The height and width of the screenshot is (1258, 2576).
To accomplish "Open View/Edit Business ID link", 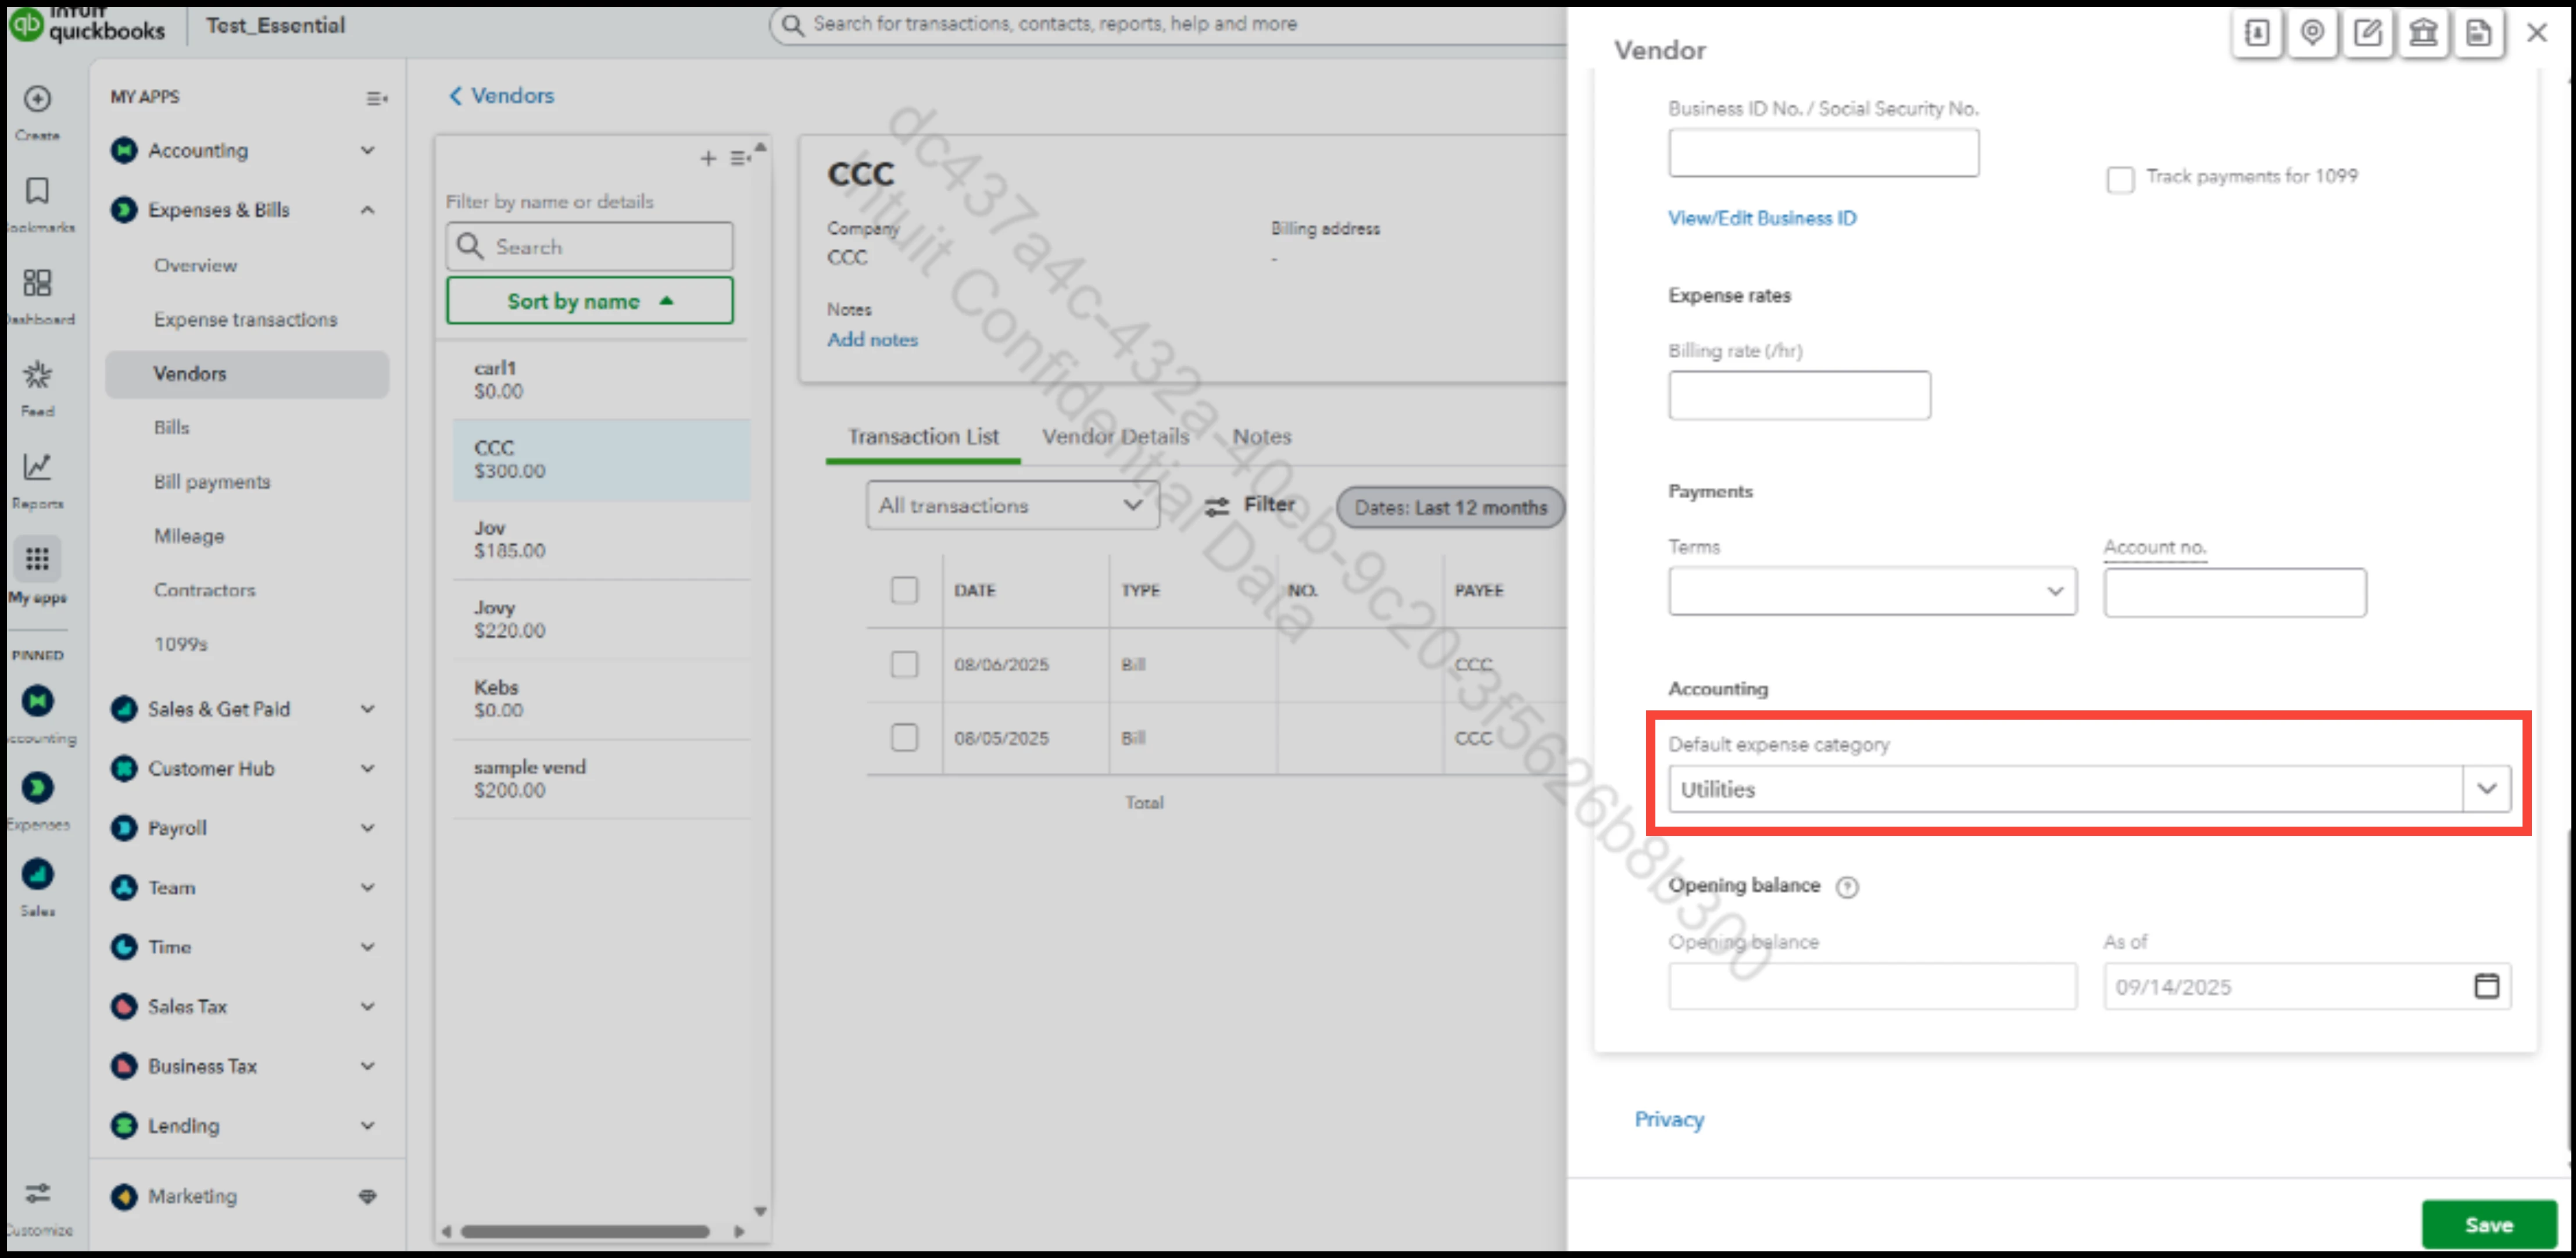I will pos(1761,218).
